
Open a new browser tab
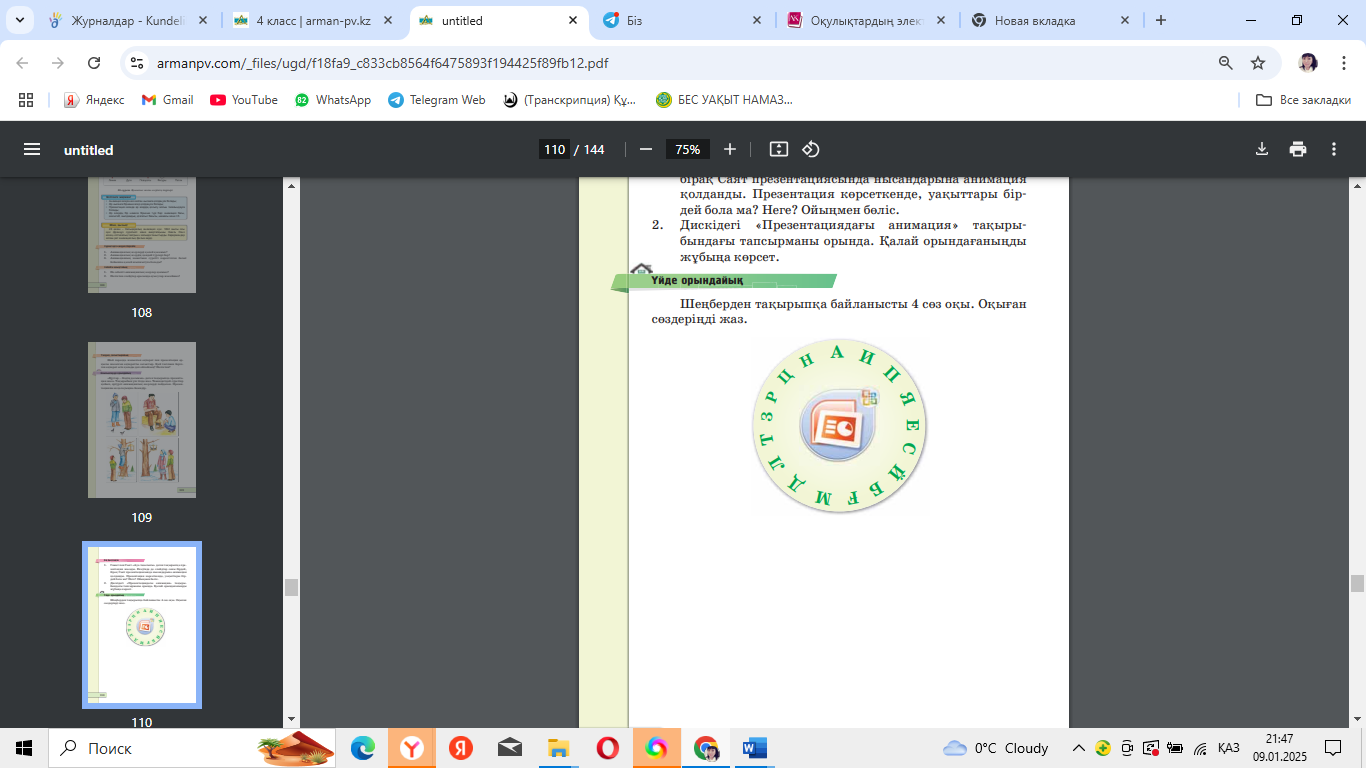1161,20
